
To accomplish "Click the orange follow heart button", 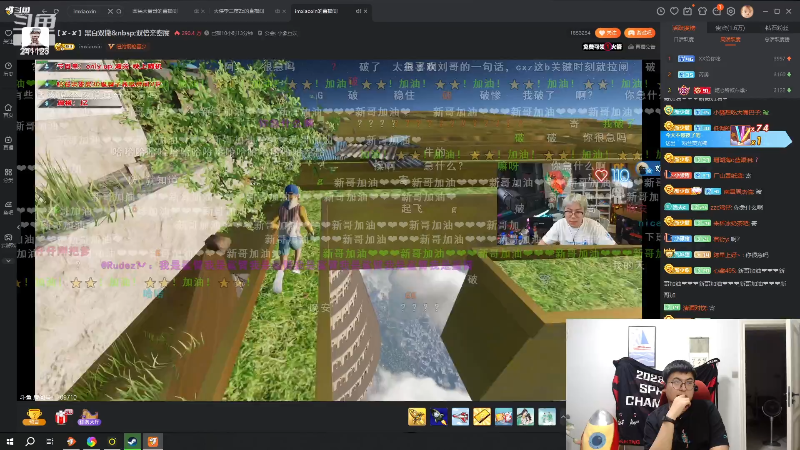I will (608, 33).
